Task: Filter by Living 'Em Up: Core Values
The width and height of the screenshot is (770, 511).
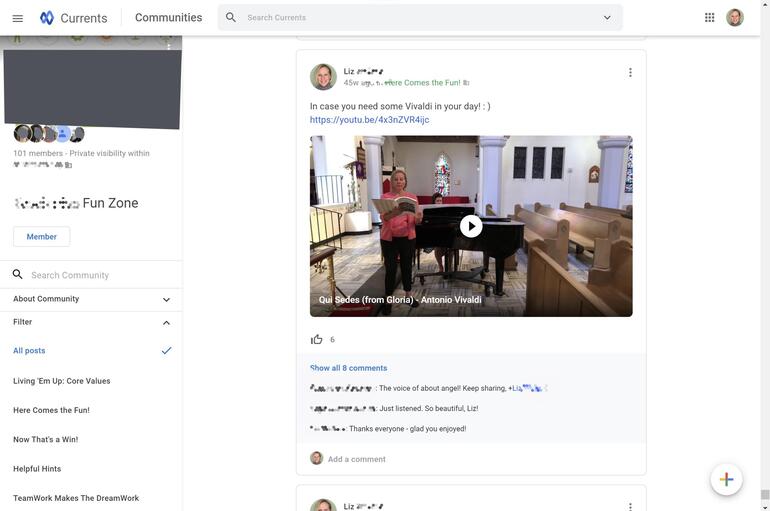Action: point(62,381)
